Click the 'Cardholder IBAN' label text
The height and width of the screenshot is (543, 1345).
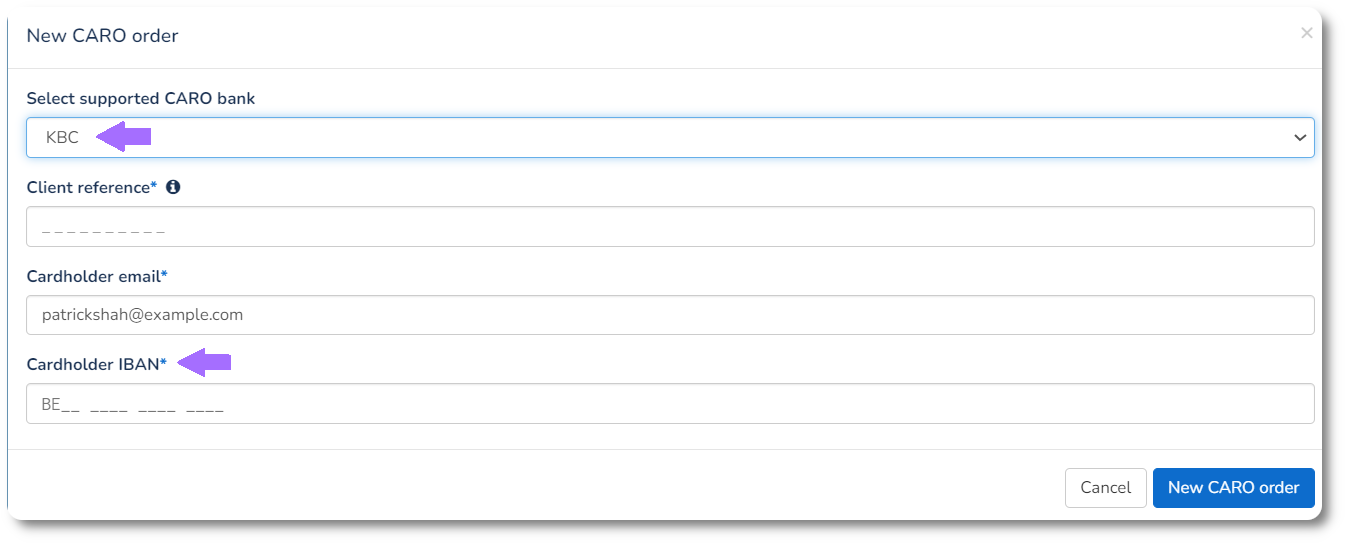tap(92, 364)
